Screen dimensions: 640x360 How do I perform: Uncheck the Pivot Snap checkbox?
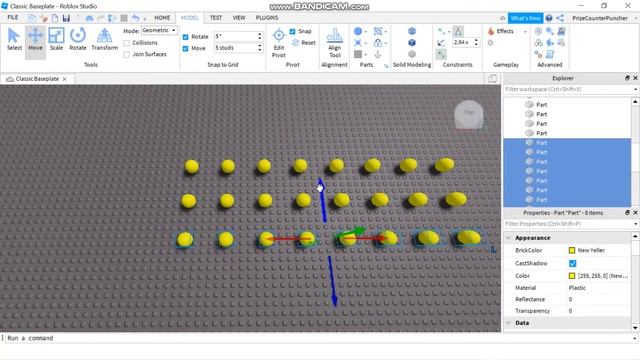[292, 31]
